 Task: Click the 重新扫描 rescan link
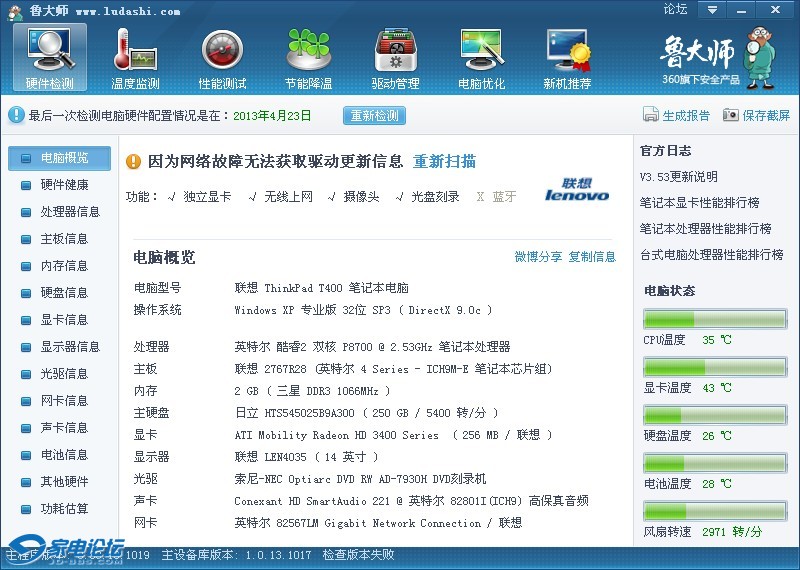444,161
